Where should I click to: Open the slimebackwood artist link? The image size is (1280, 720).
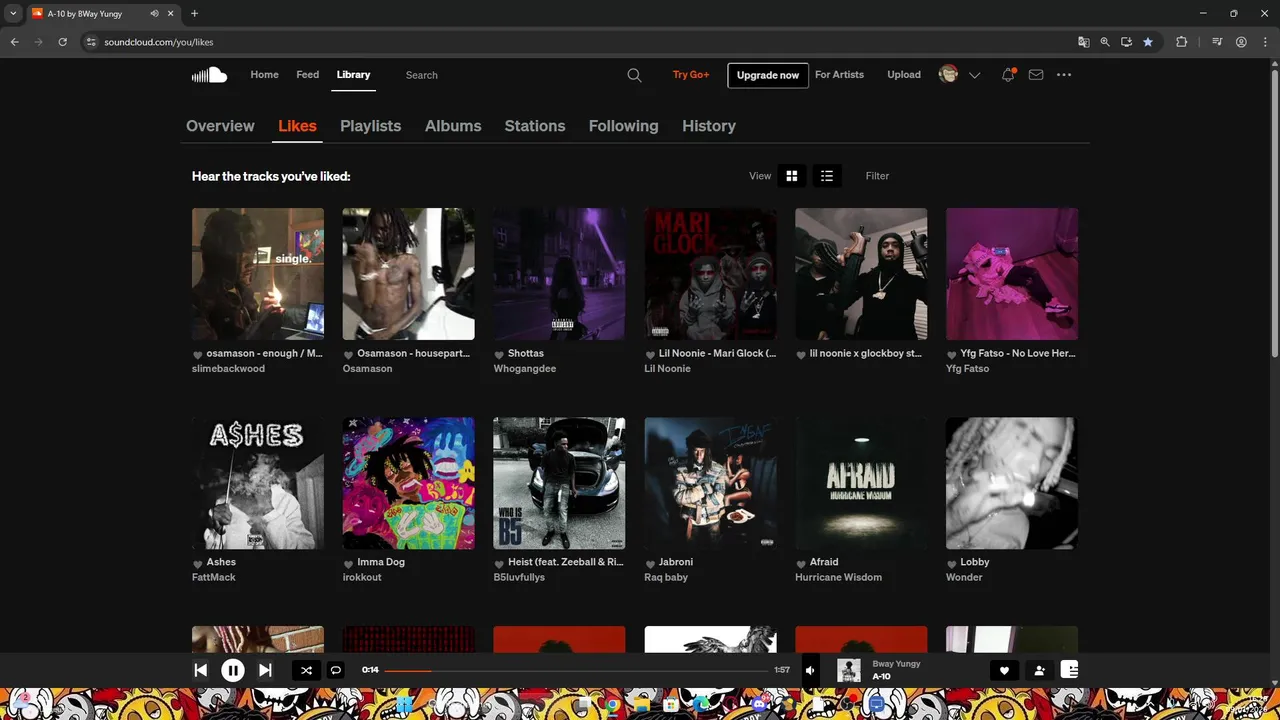click(228, 368)
